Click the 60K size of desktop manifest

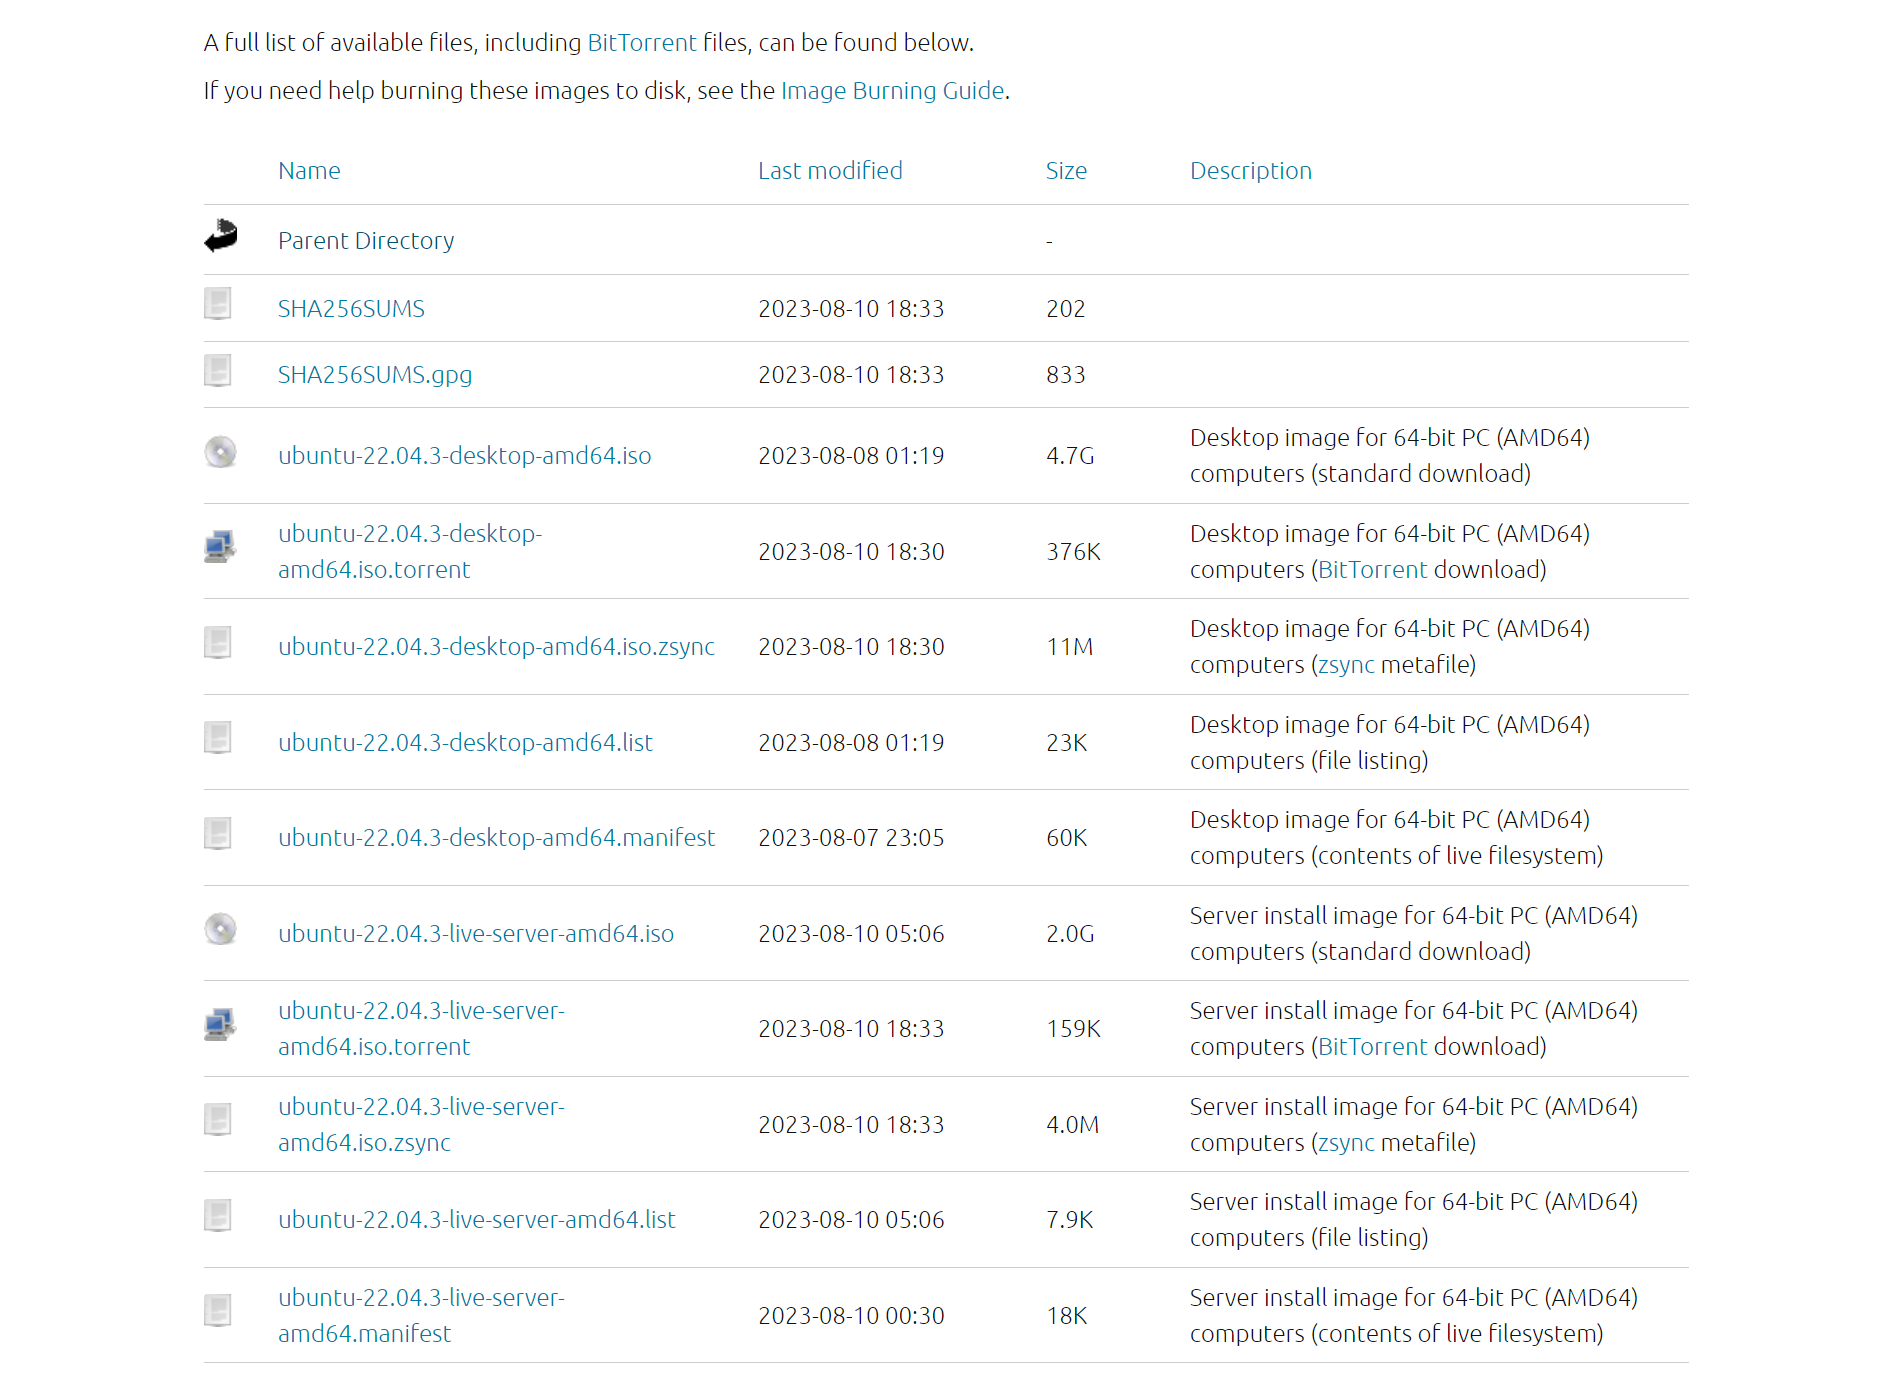(x=1066, y=838)
